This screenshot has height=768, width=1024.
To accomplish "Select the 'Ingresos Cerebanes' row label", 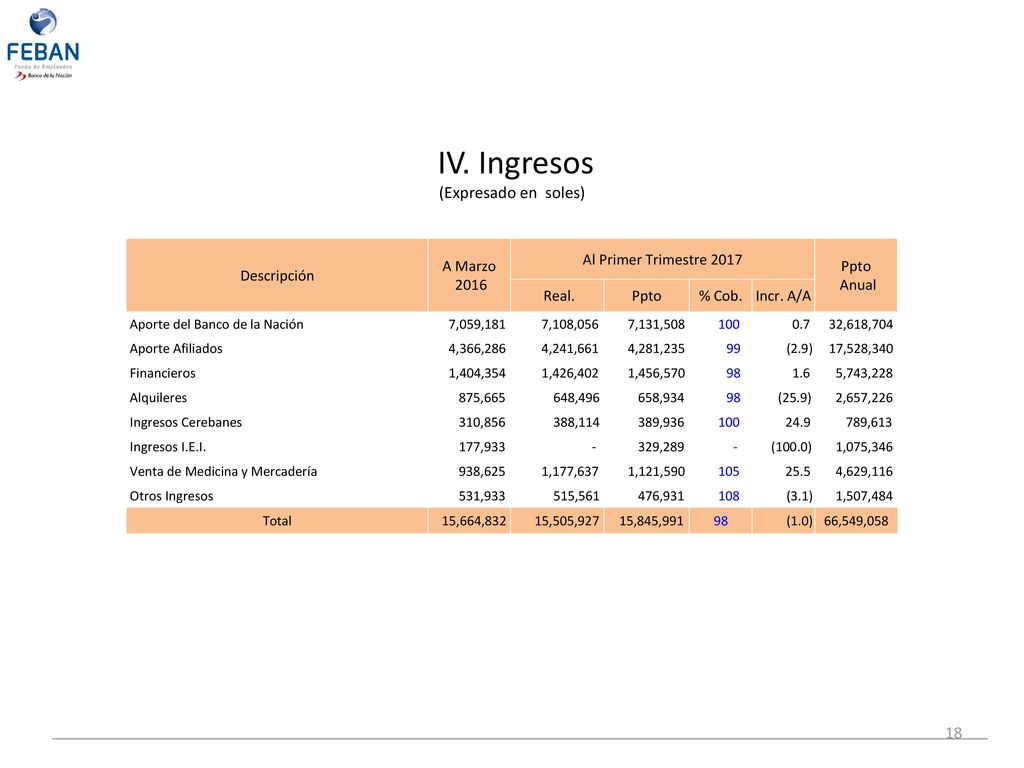I will (x=185, y=423).
